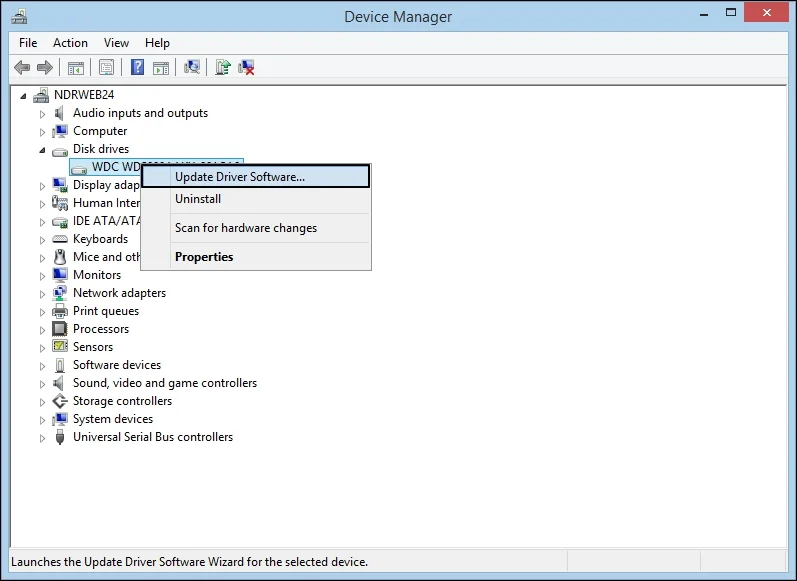The width and height of the screenshot is (797, 581).
Task: Click the Monitors category icon
Action: pyautogui.click(x=59, y=275)
